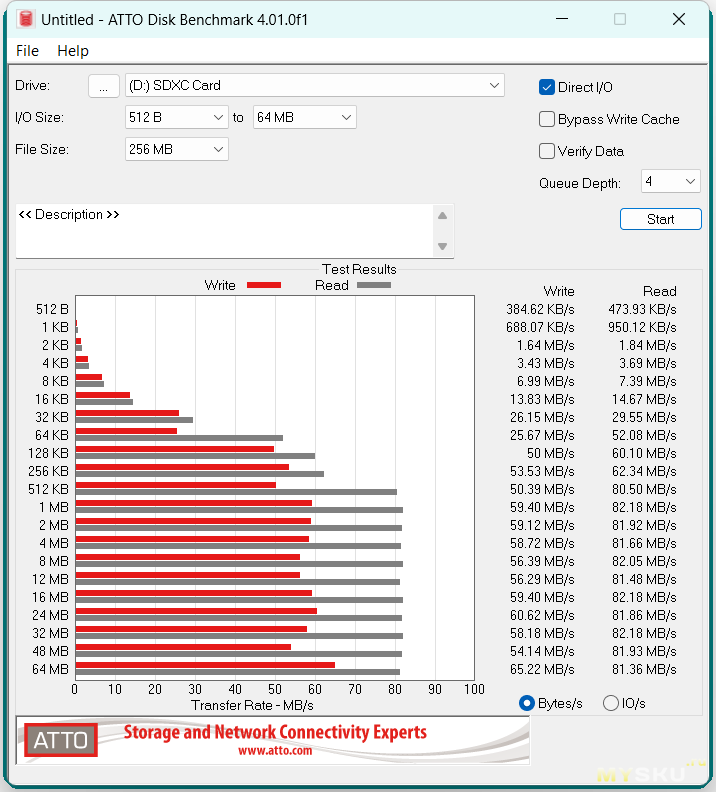Click the 4 KB row label

(x=55, y=364)
